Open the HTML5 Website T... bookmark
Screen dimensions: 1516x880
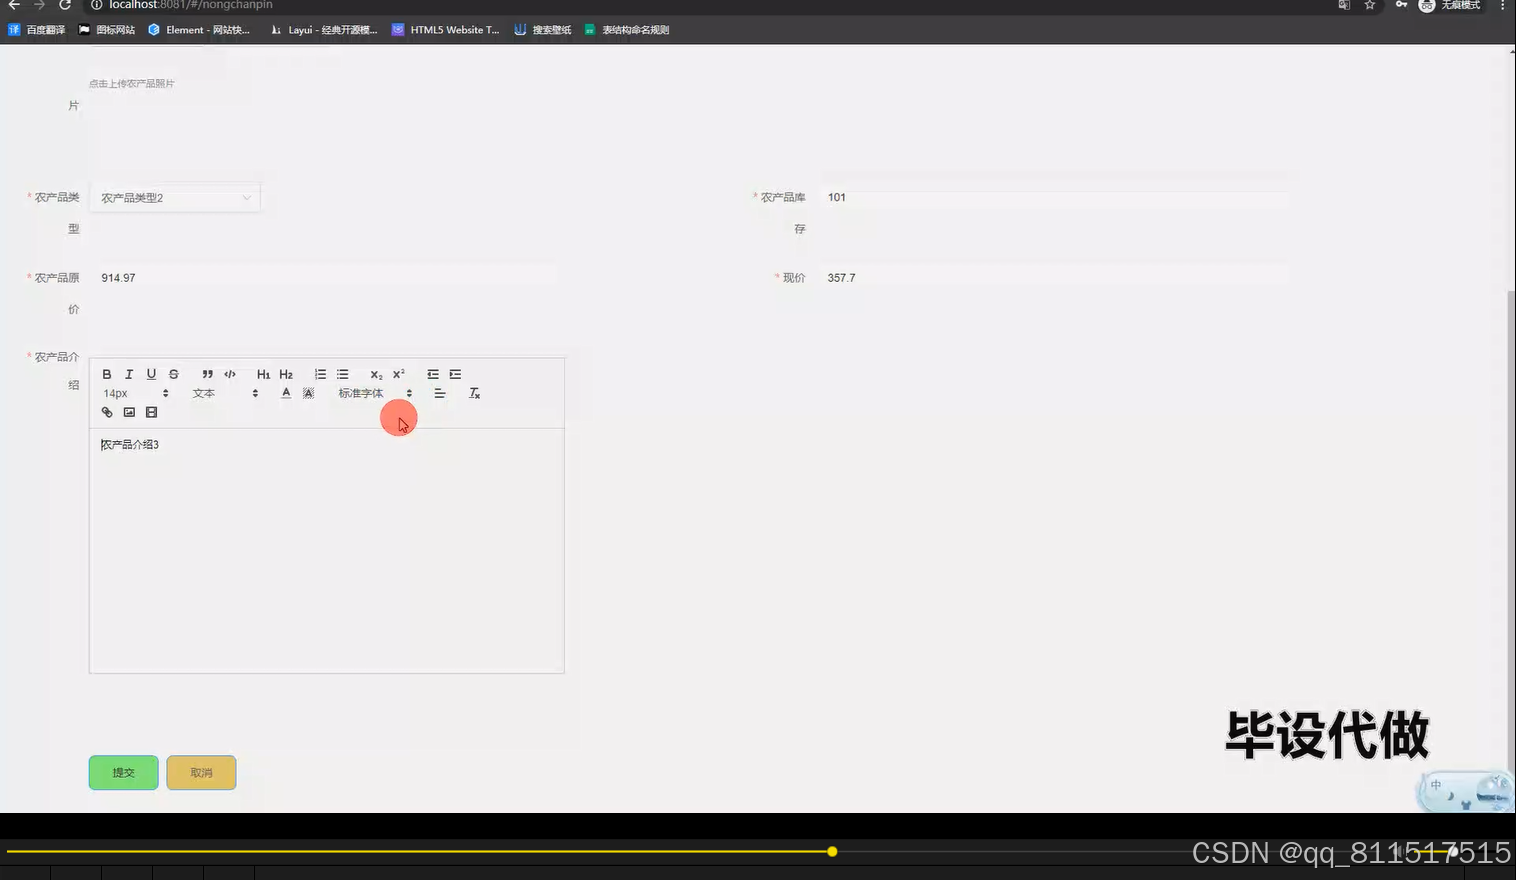(x=446, y=30)
